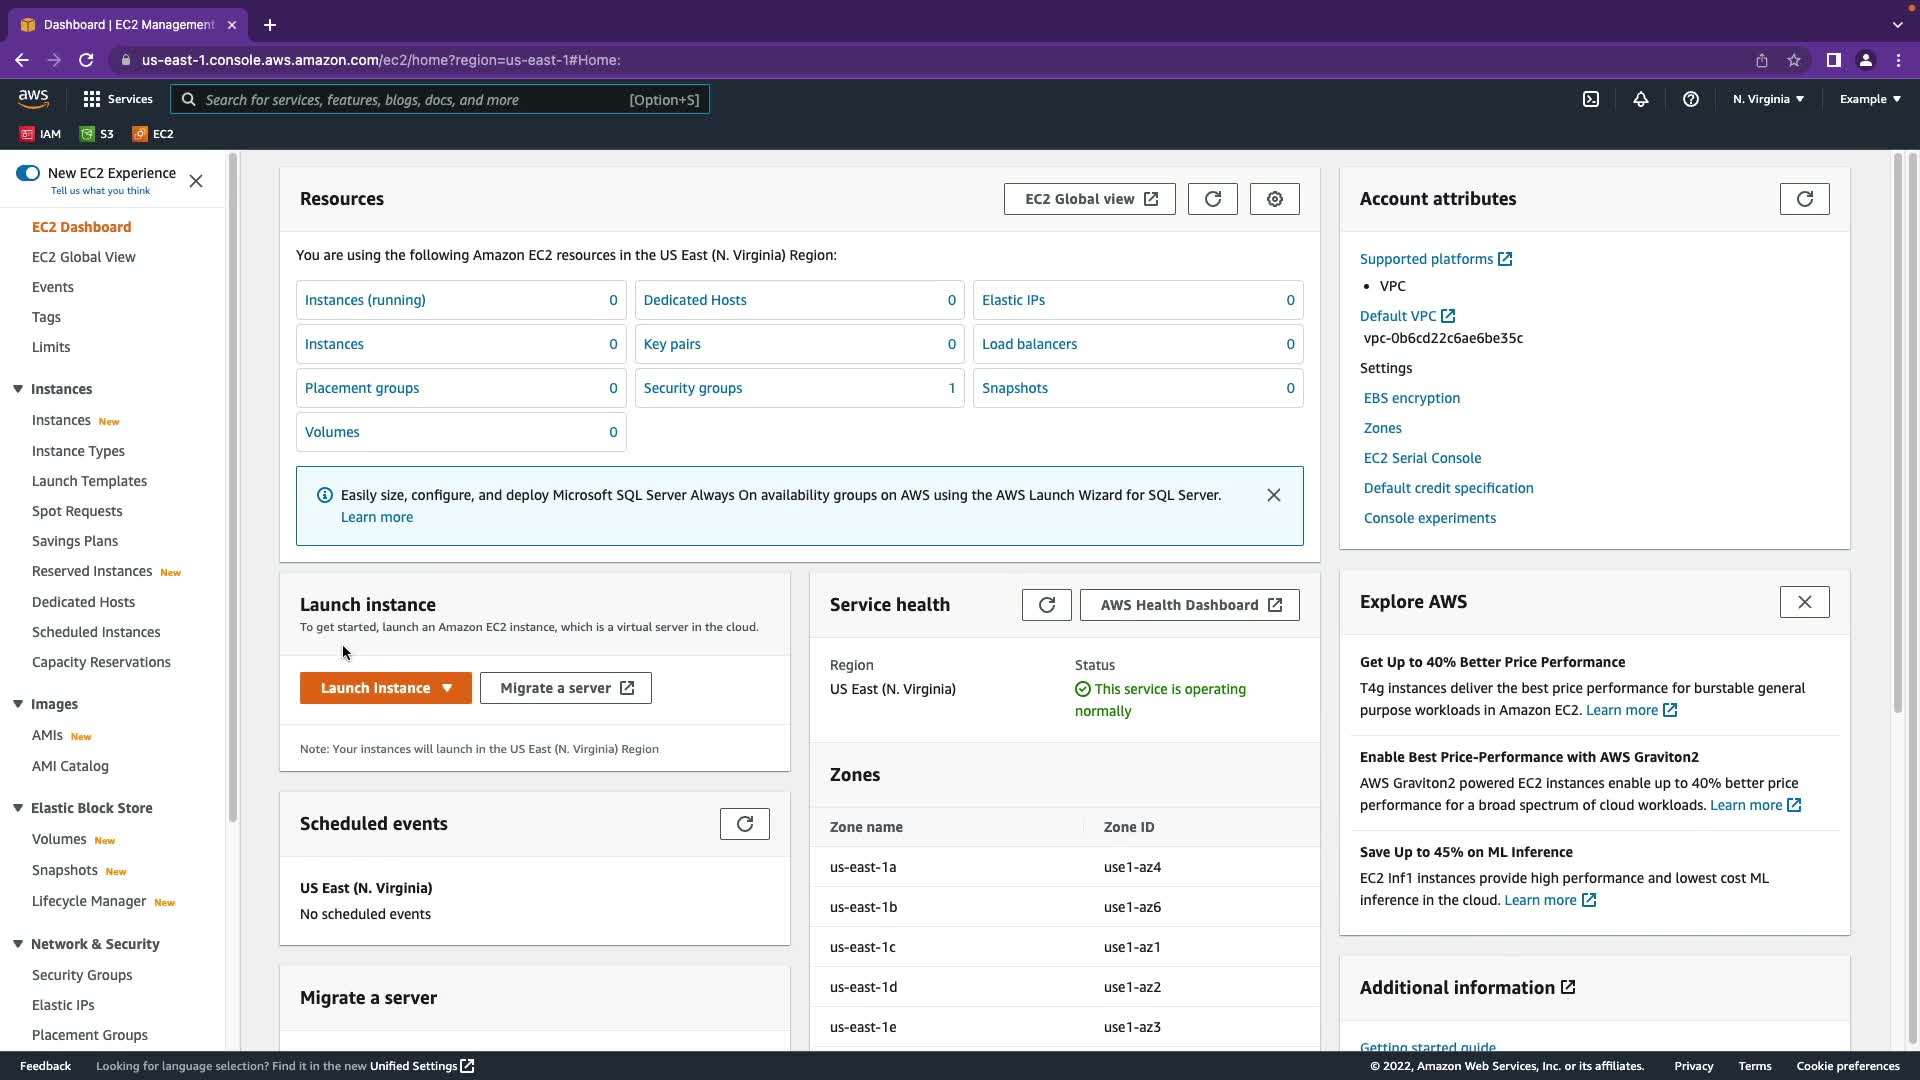This screenshot has height=1080, width=1920.
Task: Collapse the Network & Security section
Action: click(18, 944)
